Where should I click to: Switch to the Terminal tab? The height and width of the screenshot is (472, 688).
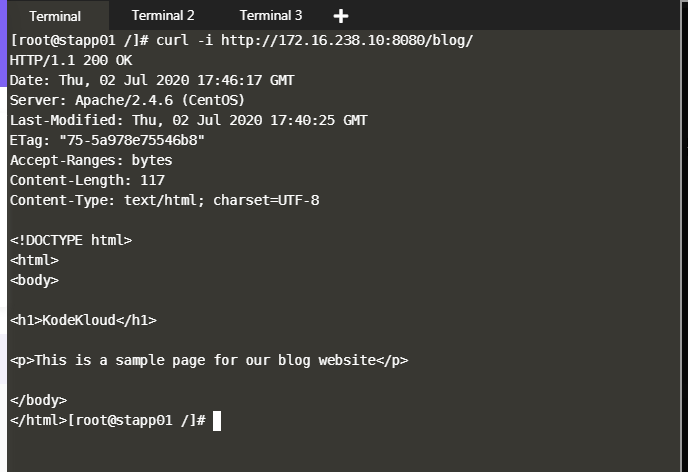55,16
